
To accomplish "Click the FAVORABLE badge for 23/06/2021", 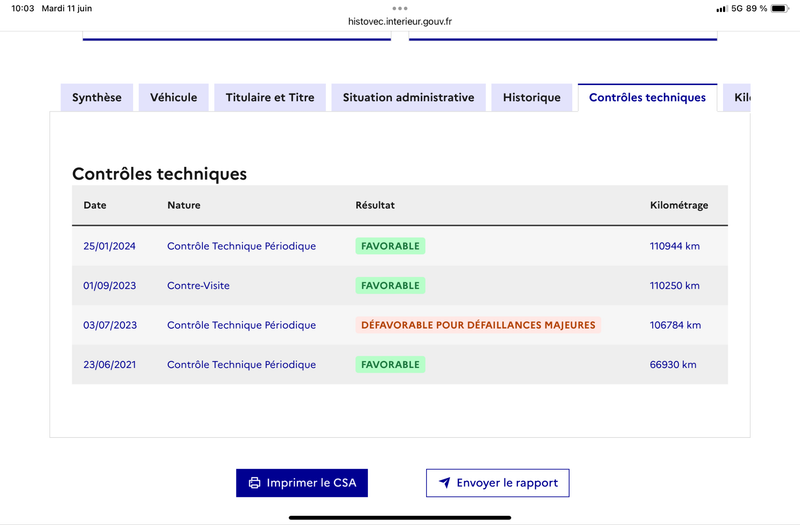I will click(x=390, y=365).
